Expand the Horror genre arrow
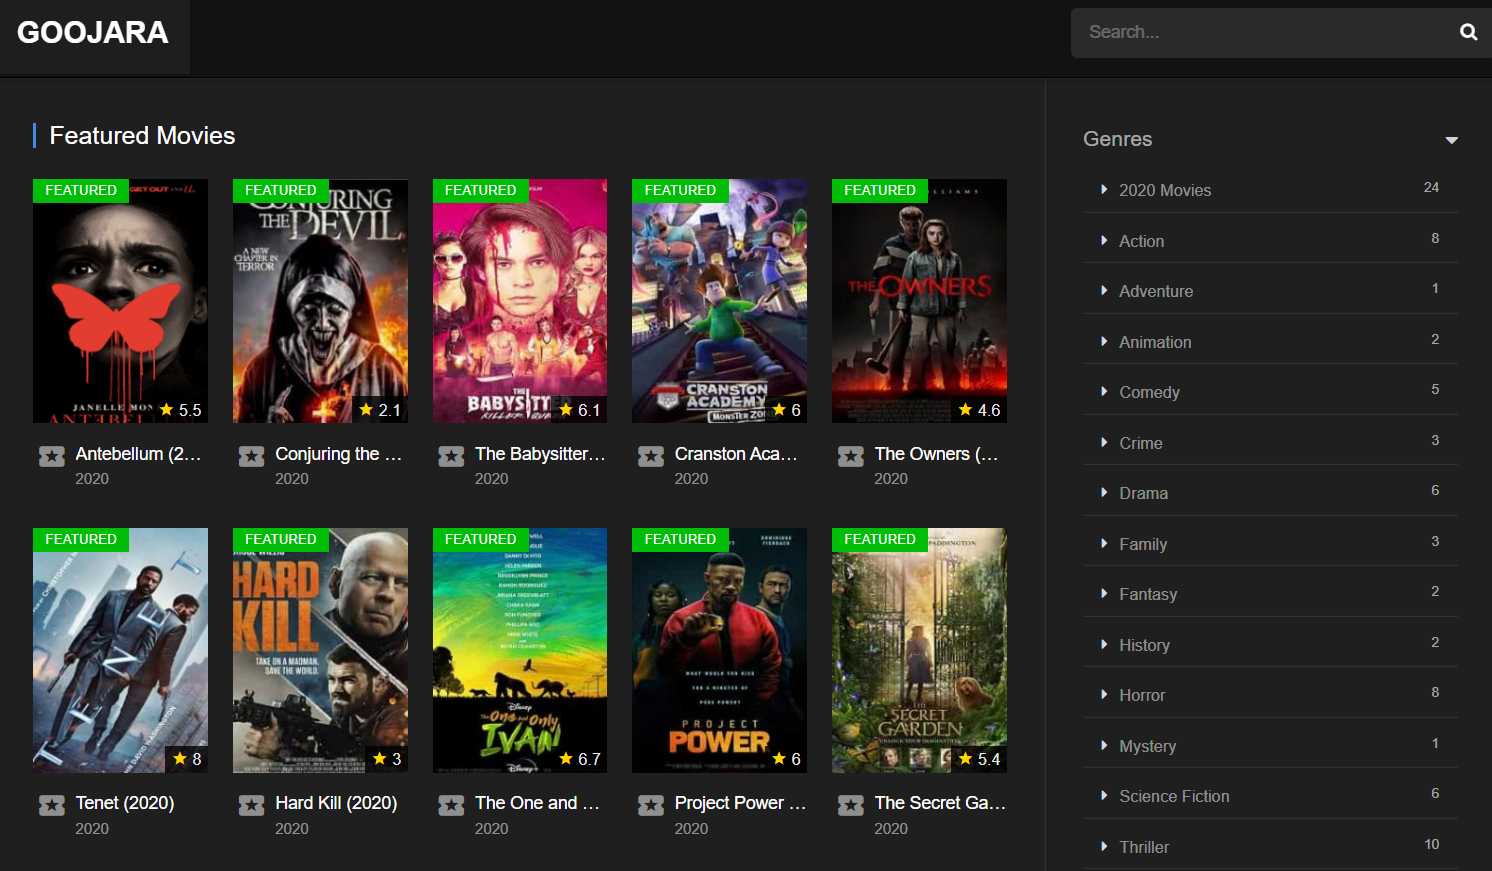 click(1104, 694)
